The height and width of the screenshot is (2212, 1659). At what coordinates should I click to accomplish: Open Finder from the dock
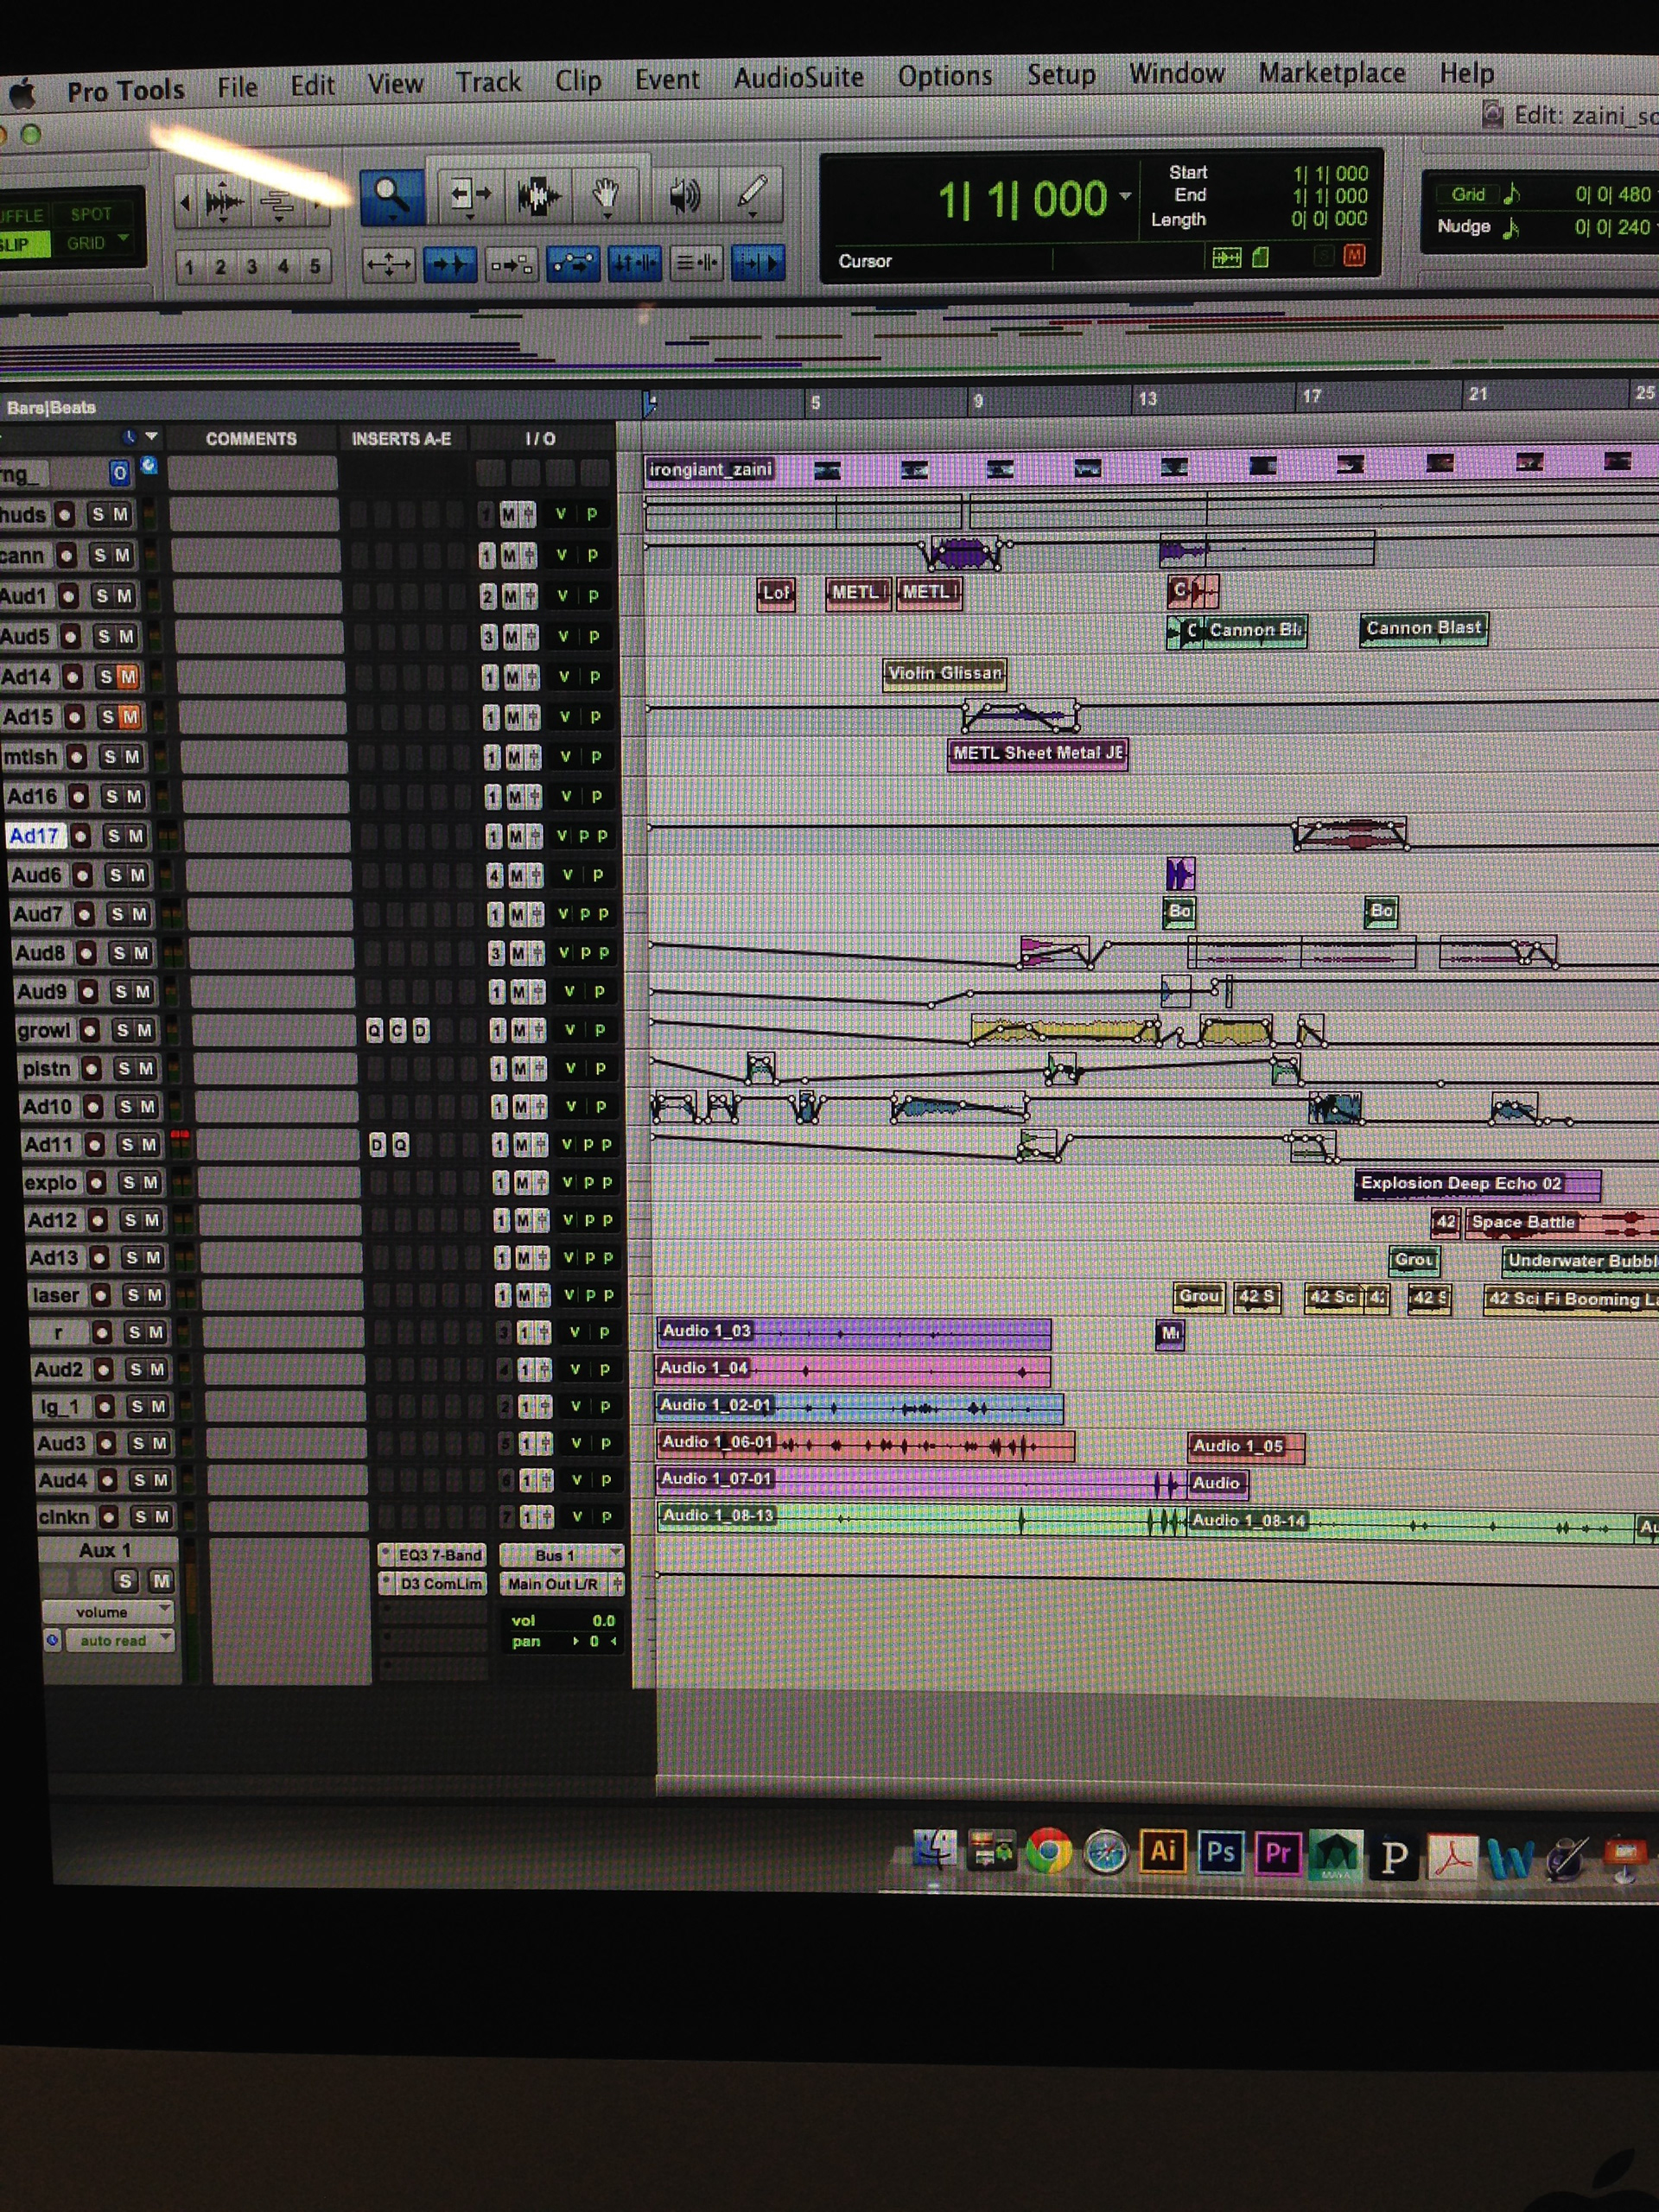934,1850
